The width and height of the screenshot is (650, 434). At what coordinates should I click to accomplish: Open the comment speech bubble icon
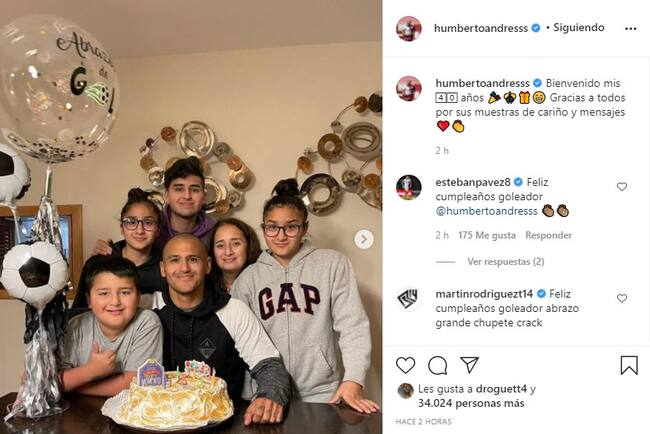[437, 366]
